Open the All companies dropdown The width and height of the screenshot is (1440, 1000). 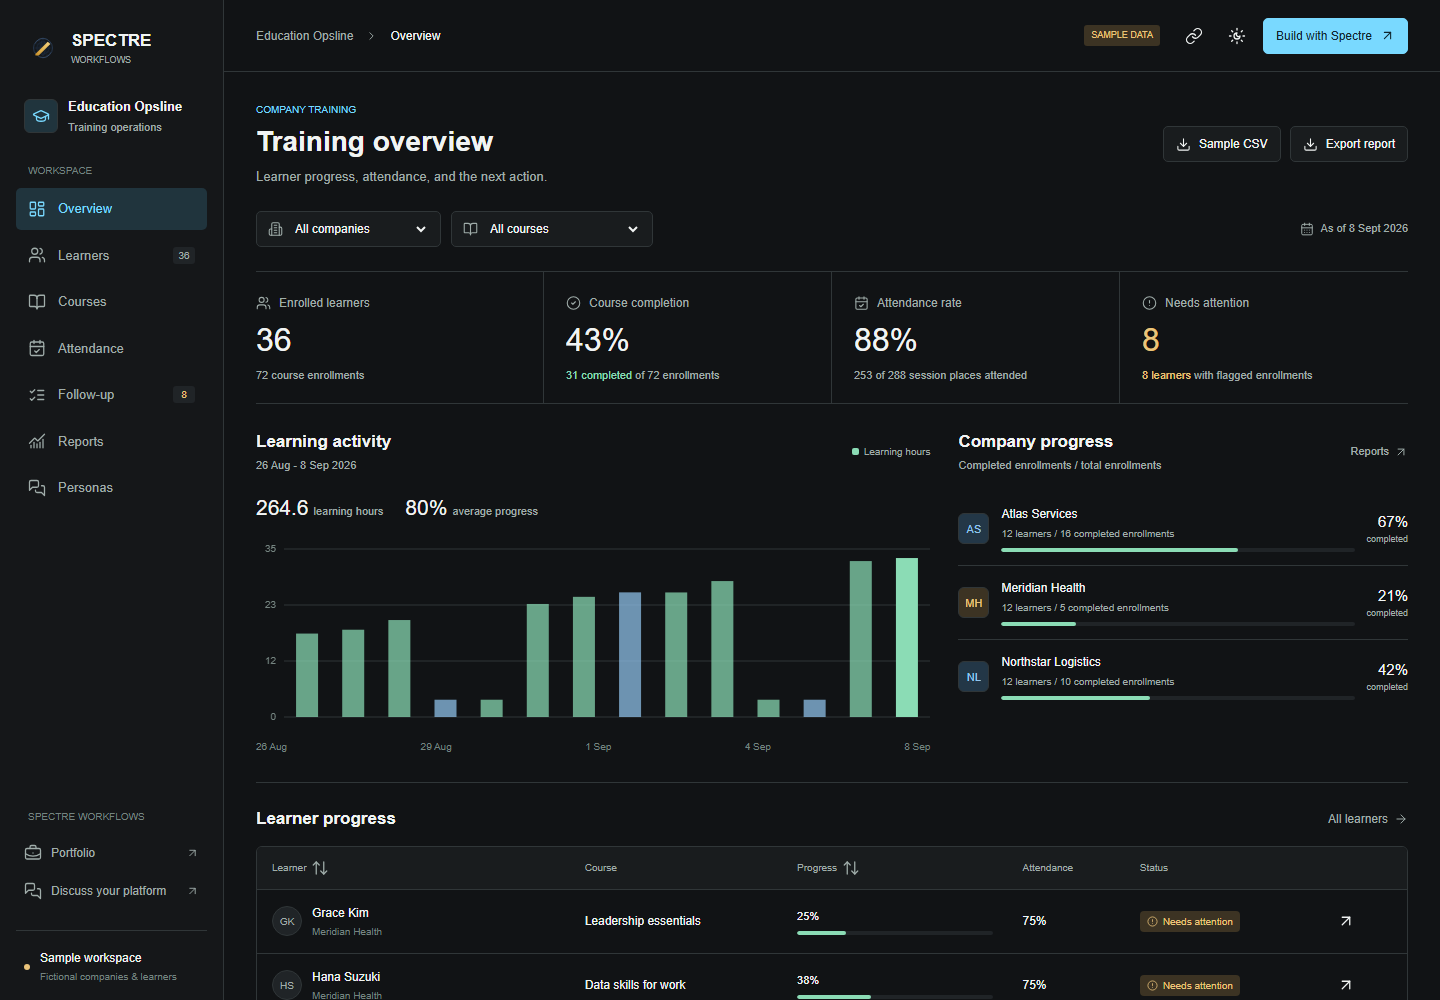tap(348, 229)
